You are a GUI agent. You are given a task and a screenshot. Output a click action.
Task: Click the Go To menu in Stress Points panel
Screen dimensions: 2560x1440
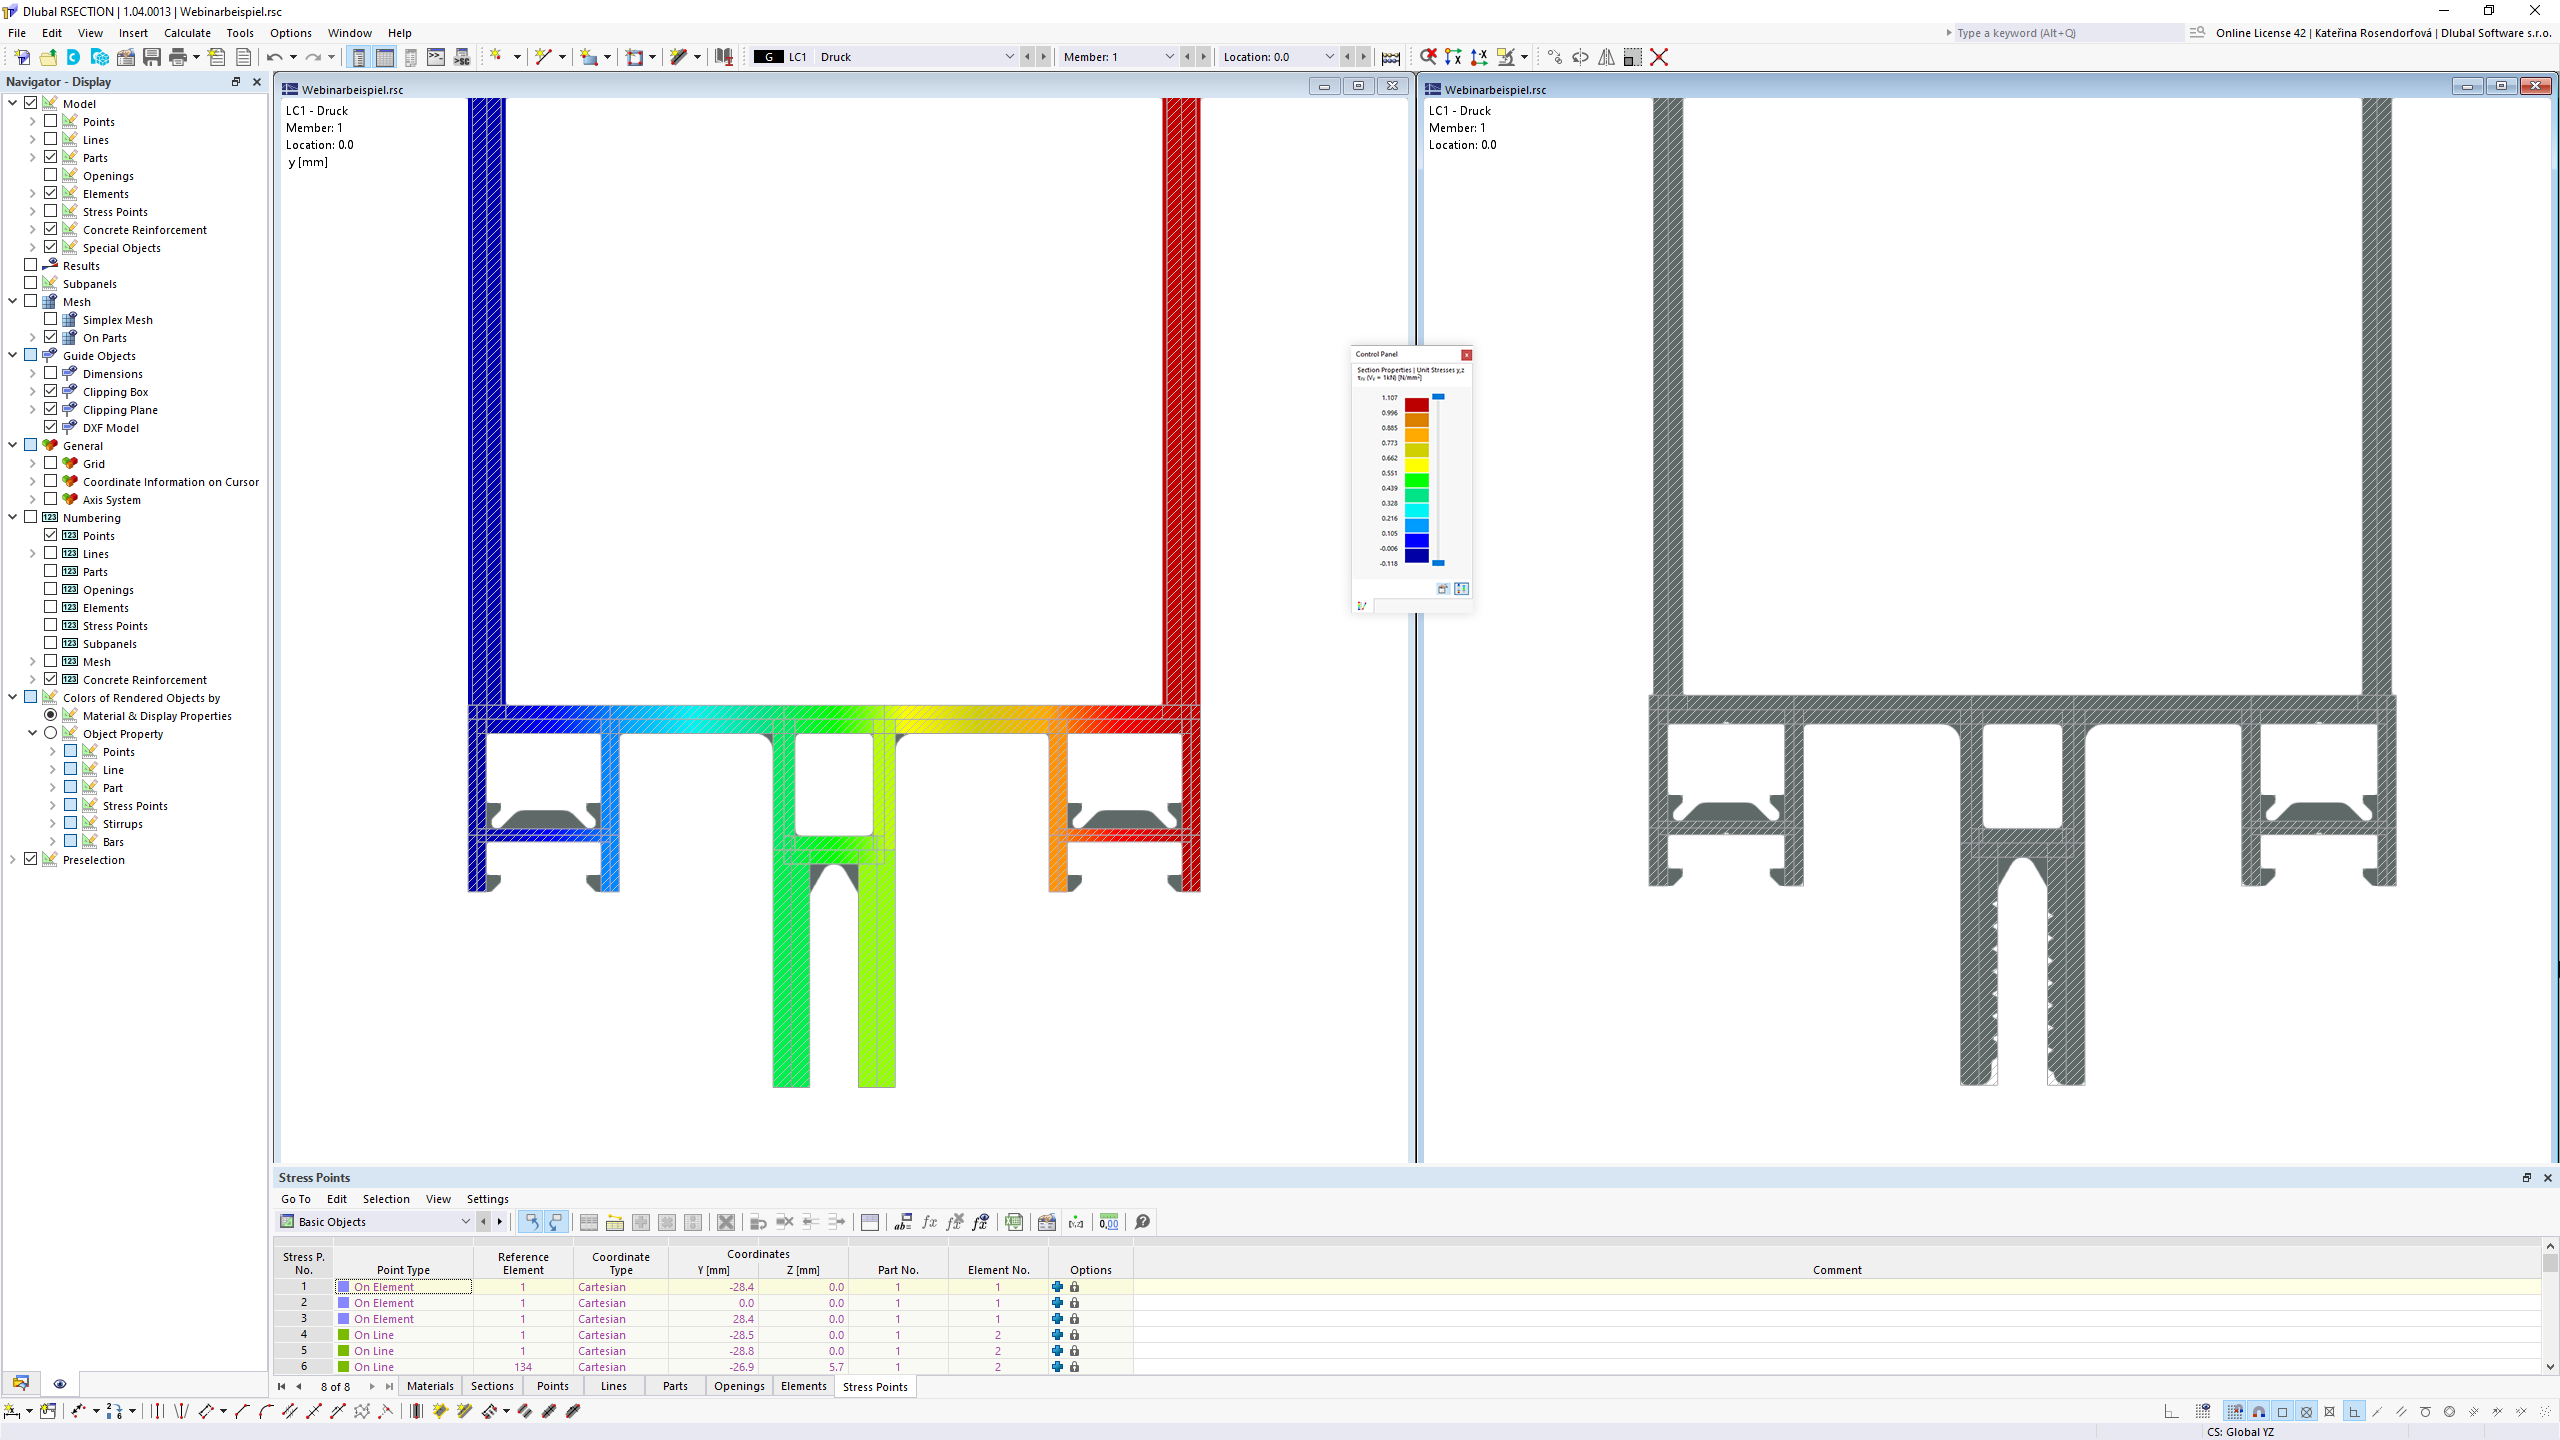point(295,1199)
